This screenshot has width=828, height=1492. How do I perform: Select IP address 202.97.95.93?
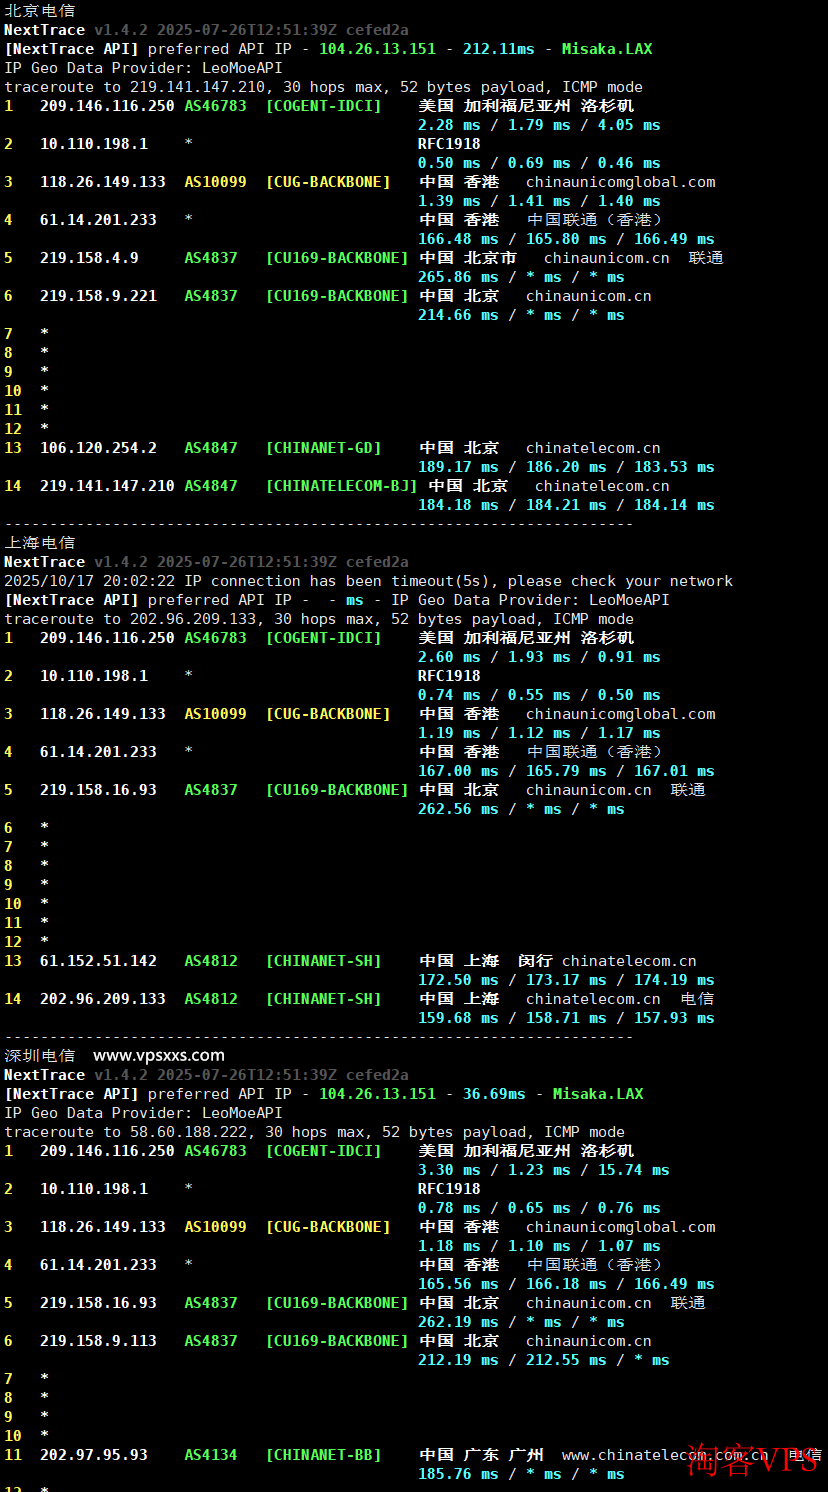click(93, 1455)
